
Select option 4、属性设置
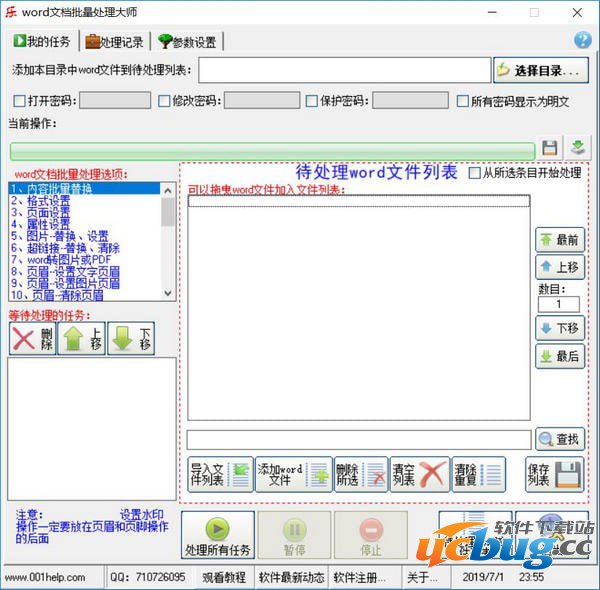84,224
